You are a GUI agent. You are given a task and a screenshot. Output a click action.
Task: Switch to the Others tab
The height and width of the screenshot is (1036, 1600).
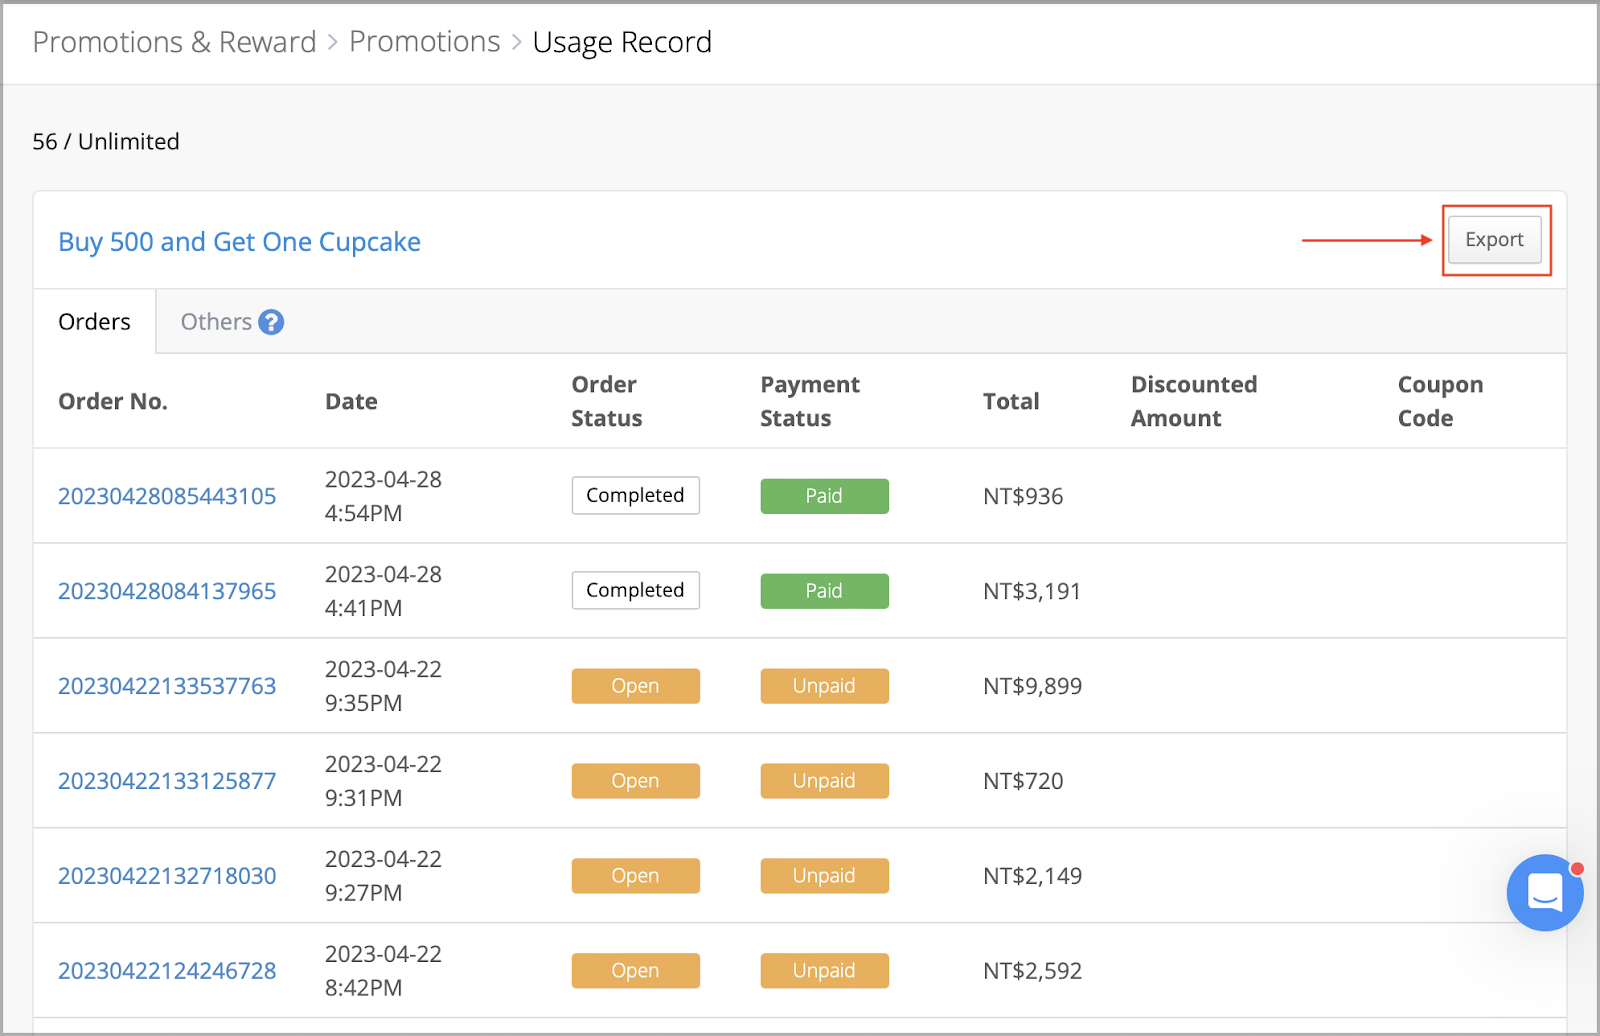[x=216, y=322]
